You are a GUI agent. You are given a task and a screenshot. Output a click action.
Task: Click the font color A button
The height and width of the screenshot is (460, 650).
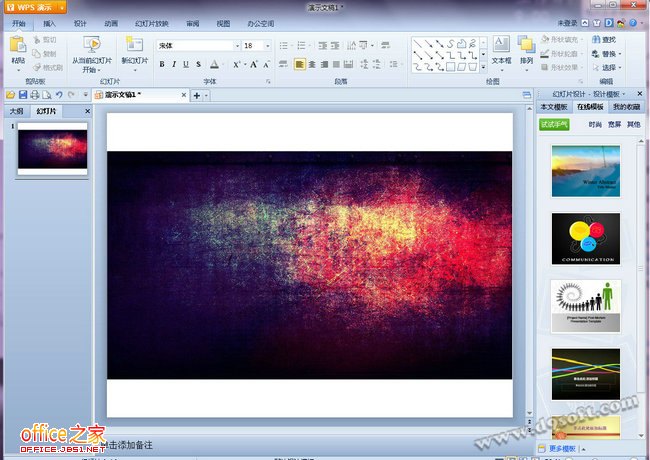click(214, 64)
